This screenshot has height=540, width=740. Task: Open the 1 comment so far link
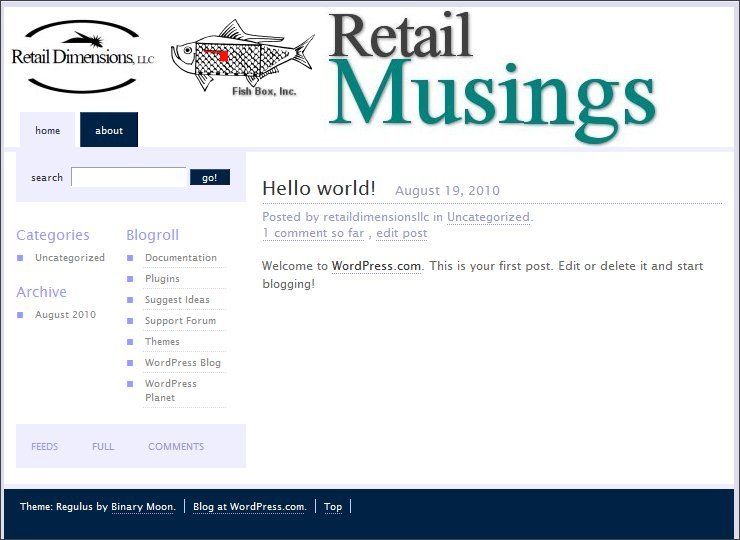(x=313, y=233)
